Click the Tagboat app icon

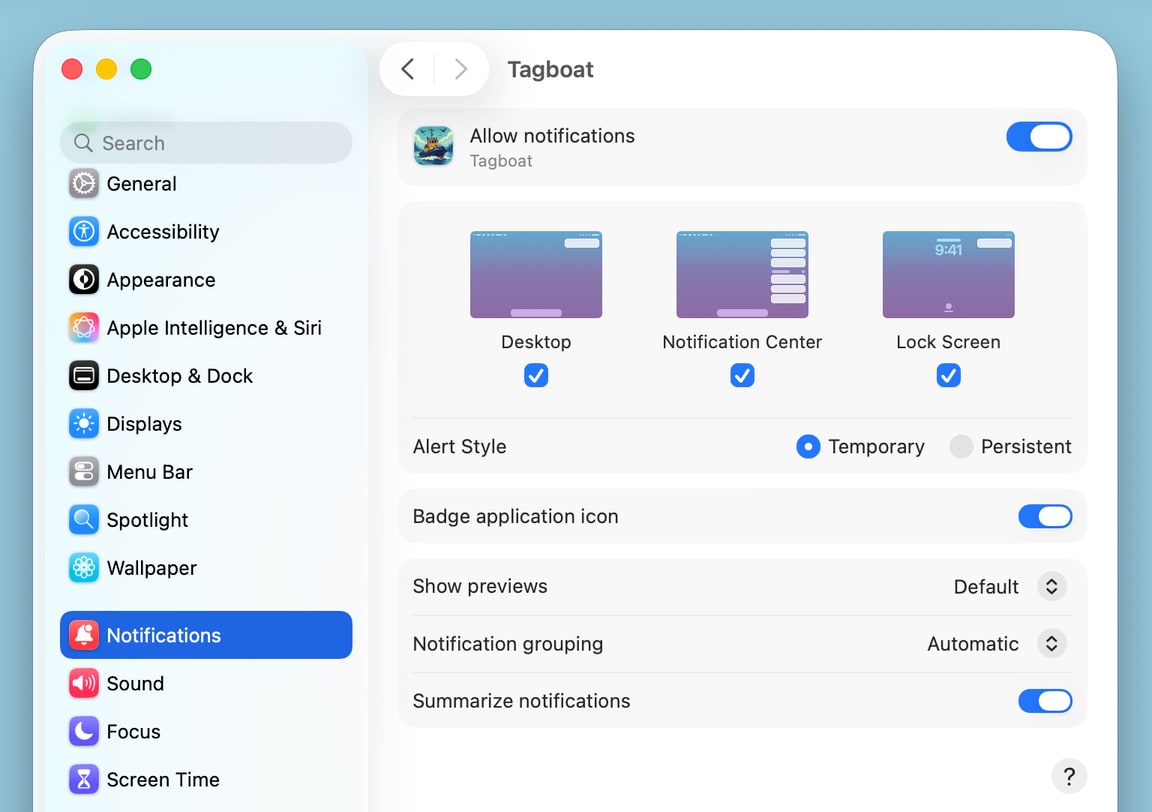433,146
